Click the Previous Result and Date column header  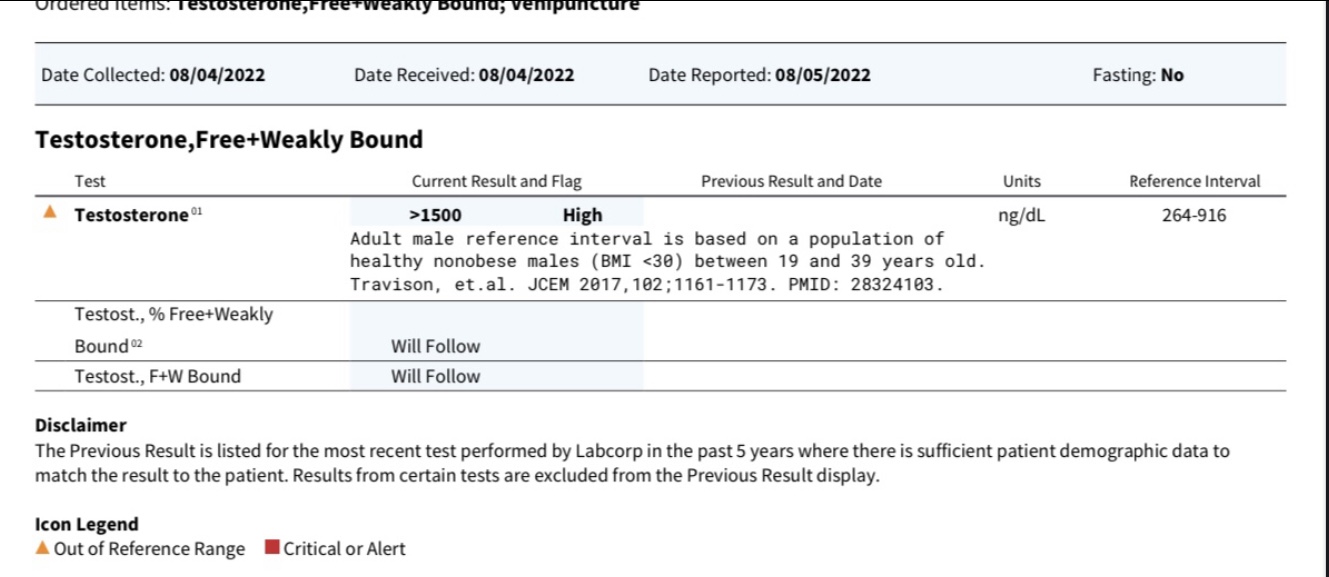[791, 182]
